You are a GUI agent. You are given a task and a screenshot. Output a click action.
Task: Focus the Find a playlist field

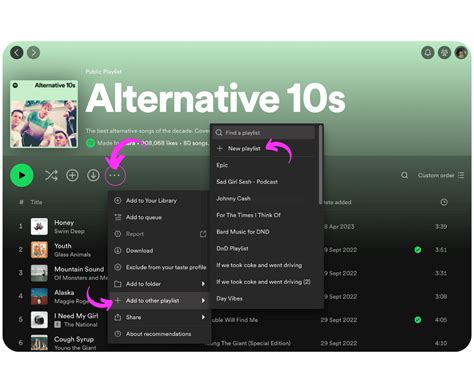coord(264,133)
